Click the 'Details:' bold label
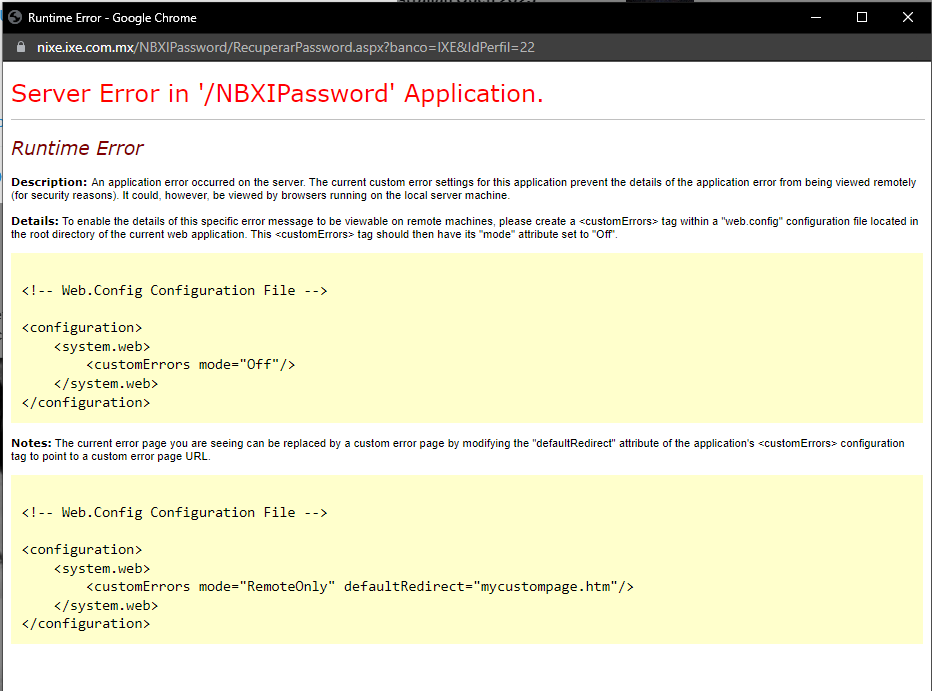Image resolution: width=932 pixels, height=691 pixels. pyautogui.click(x=34, y=221)
